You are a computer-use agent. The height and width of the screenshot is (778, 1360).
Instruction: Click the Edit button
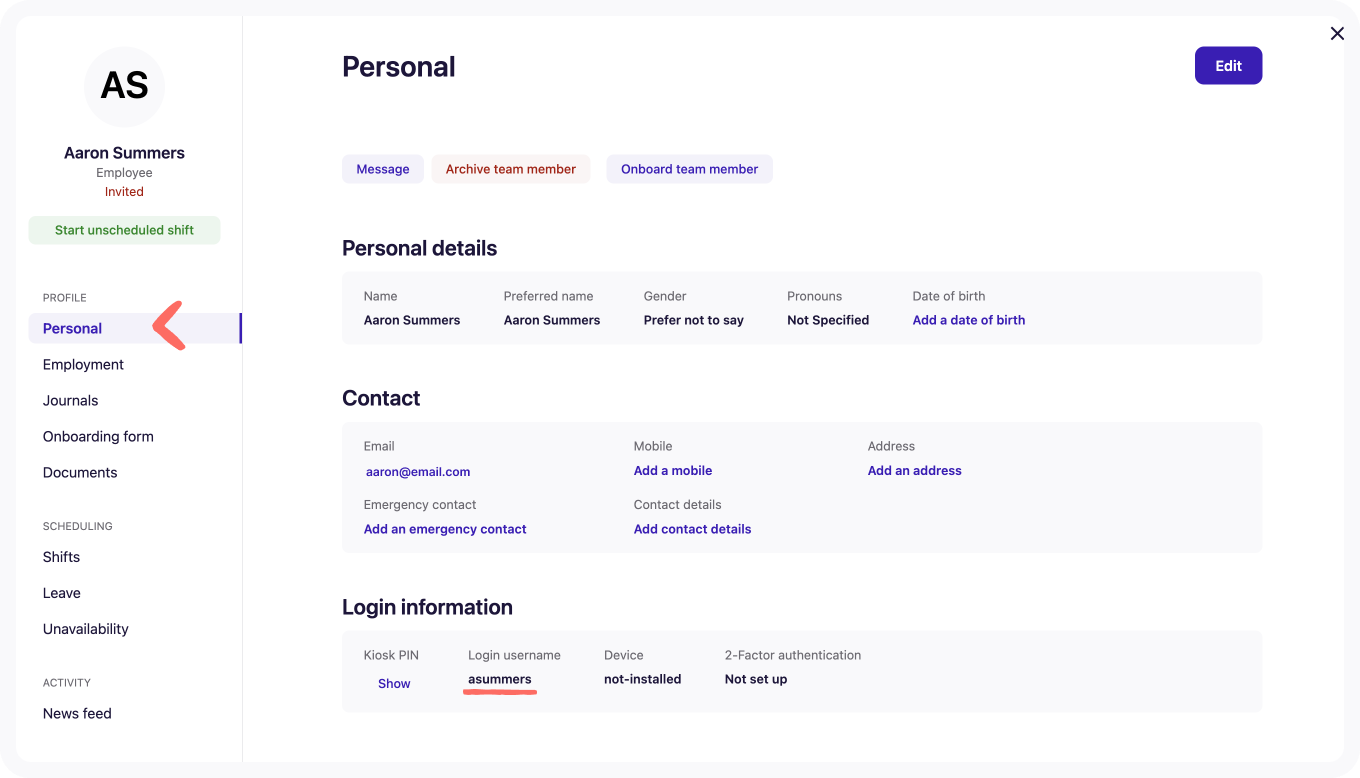pyautogui.click(x=1228, y=66)
